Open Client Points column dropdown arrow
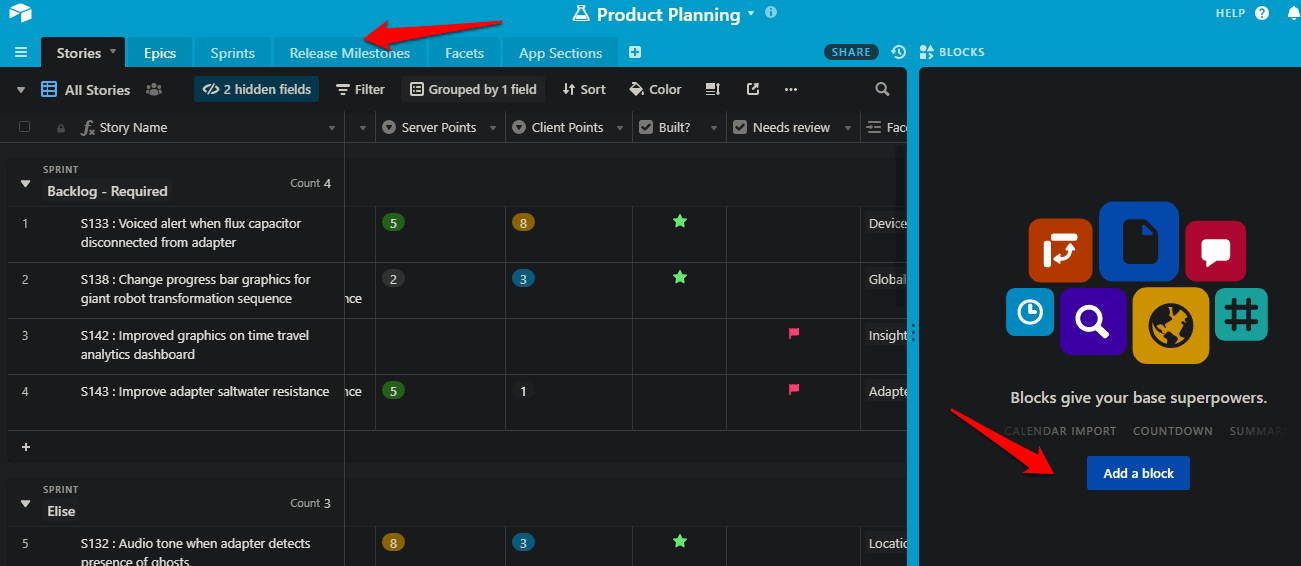 [x=620, y=128]
